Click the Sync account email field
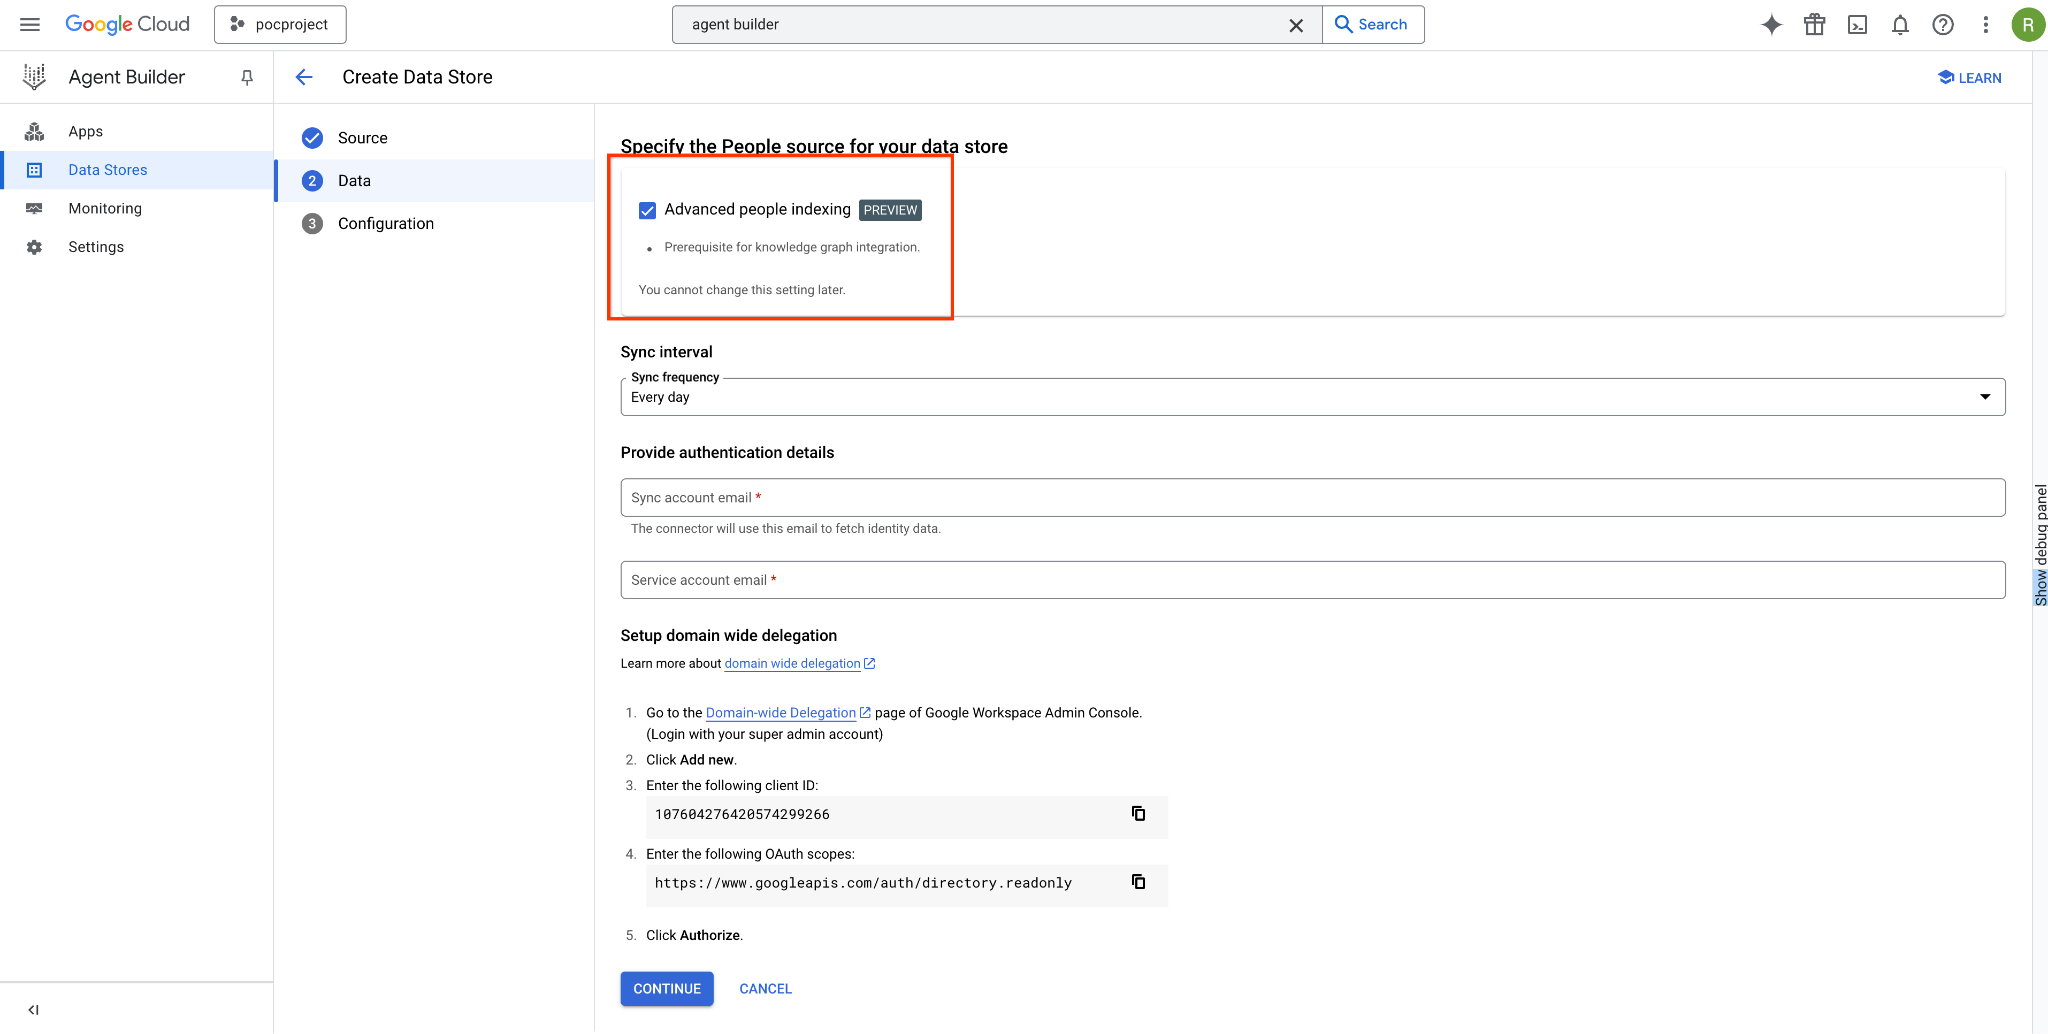Image resolution: width=2048 pixels, height=1034 pixels. (x=1312, y=497)
